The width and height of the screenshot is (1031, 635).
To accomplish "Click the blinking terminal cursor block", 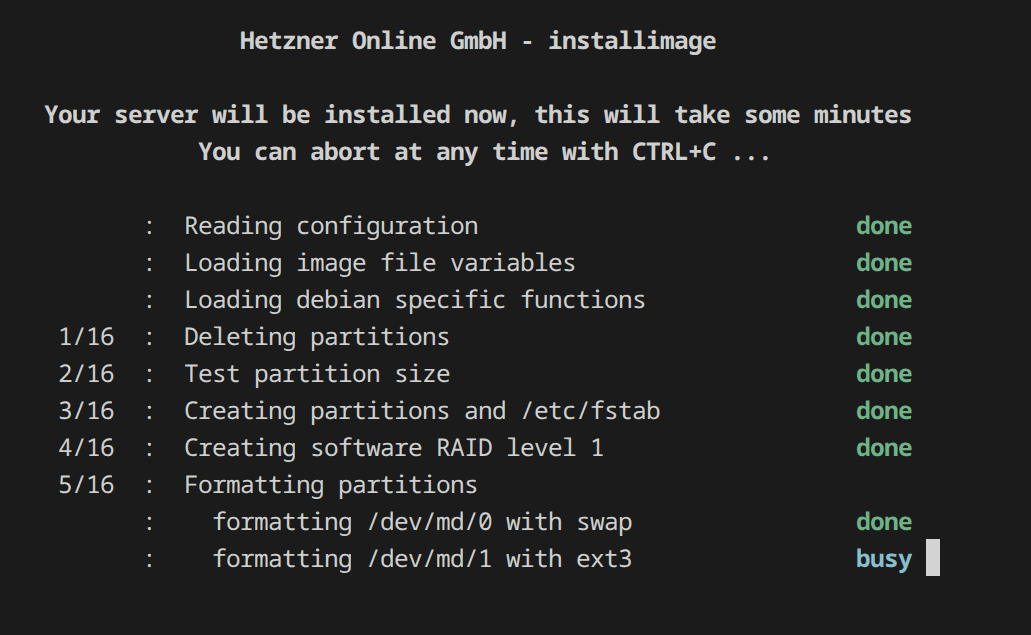I will (932, 558).
